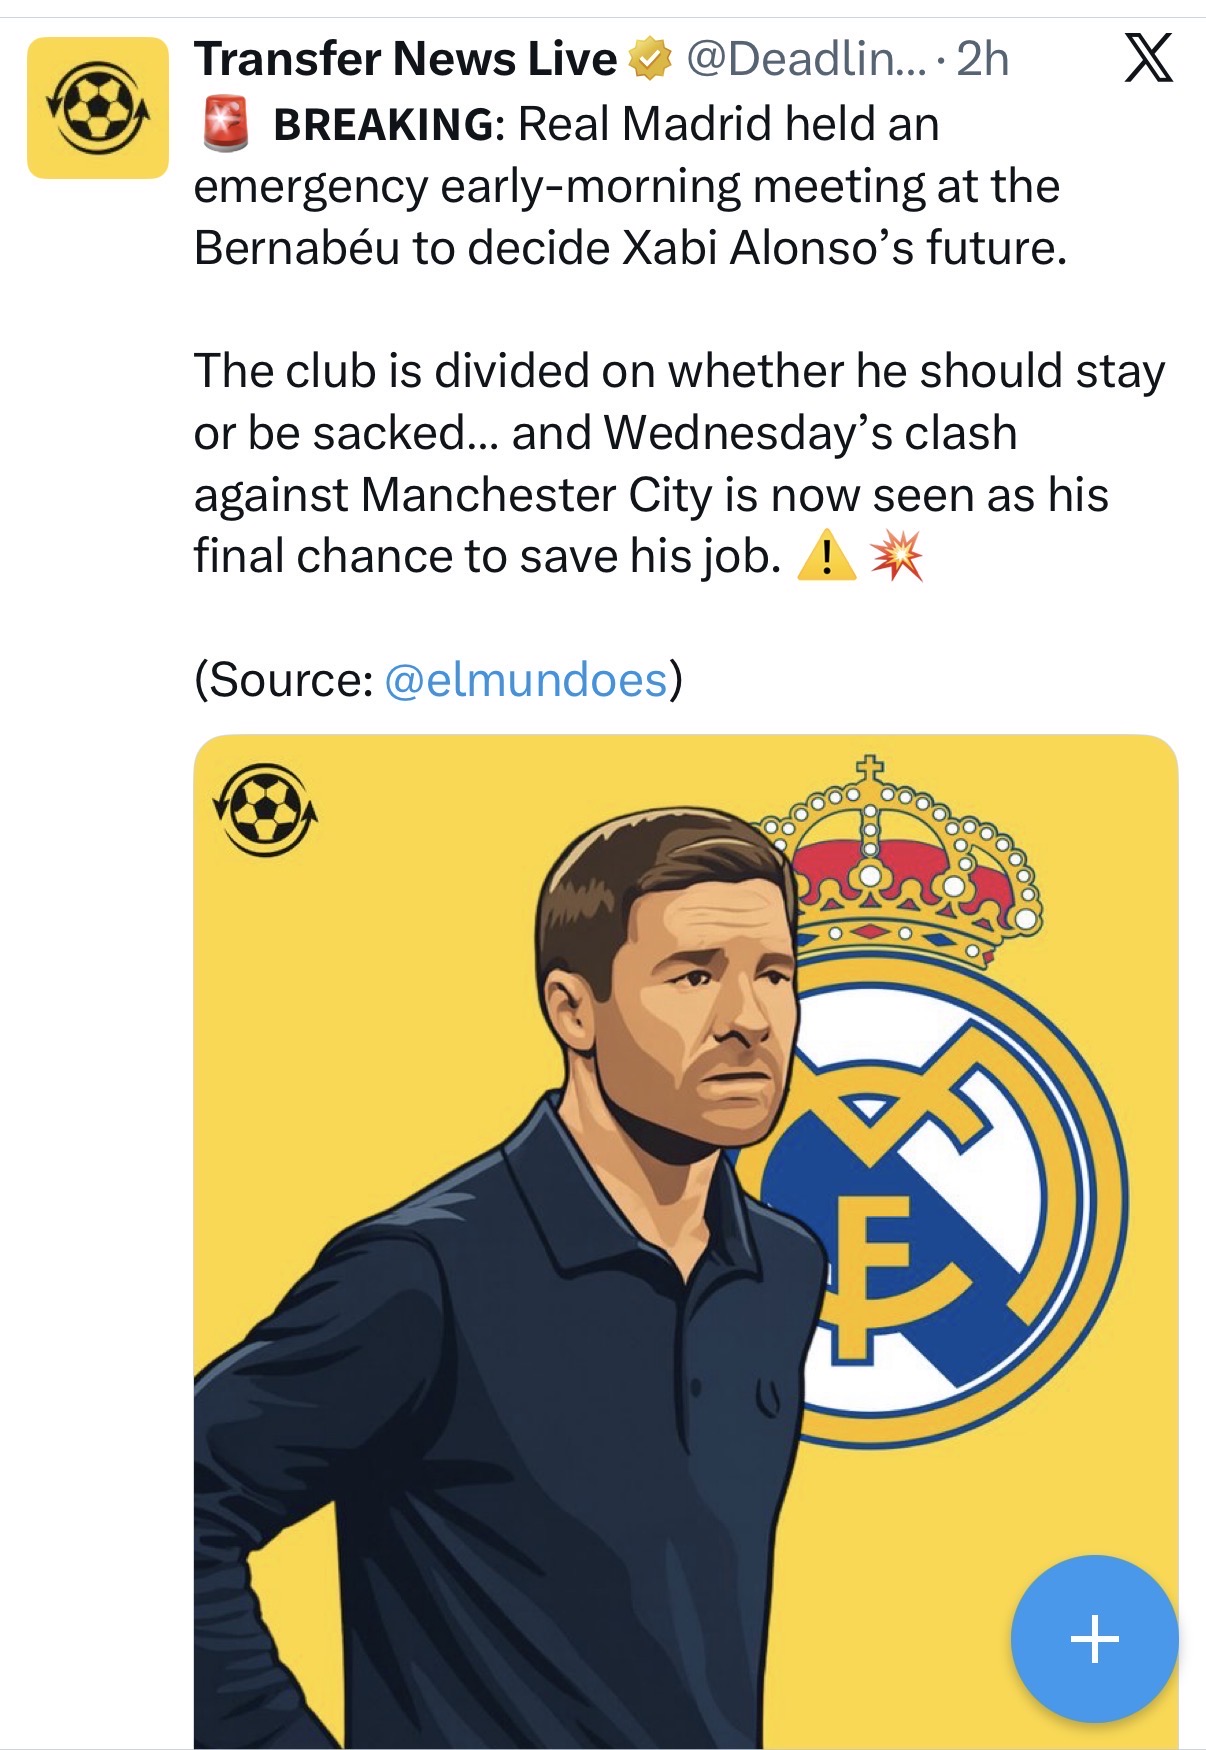Screen dimensions: 1206x1750
Task: Click the collision explosion emoji
Action: pyautogui.click(x=897, y=556)
